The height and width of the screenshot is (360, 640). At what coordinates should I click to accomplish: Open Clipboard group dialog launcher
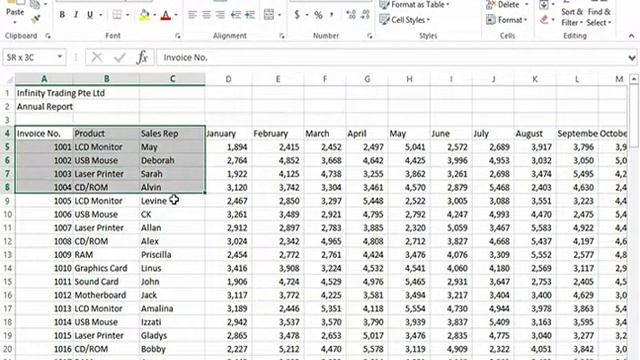[x=48, y=36]
